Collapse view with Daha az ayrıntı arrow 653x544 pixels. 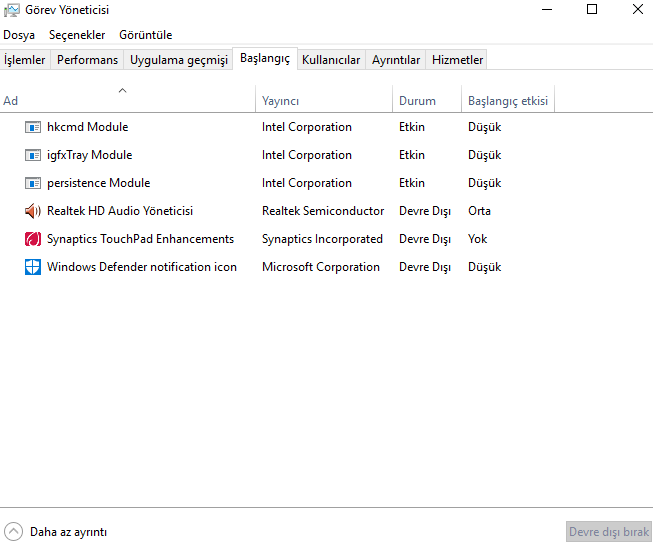click(x=13, y=532)
